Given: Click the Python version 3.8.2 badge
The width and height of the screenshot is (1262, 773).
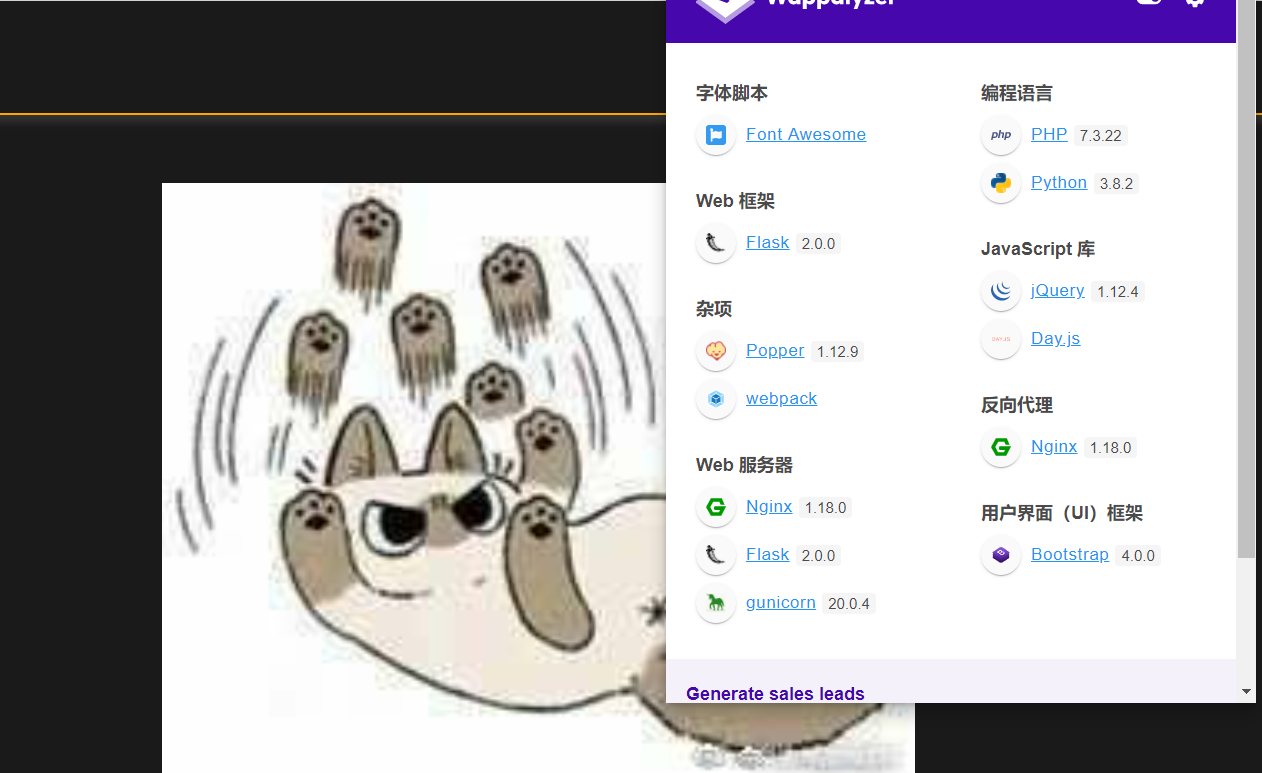Looking at the screenshot, I should pos(1116,184).
